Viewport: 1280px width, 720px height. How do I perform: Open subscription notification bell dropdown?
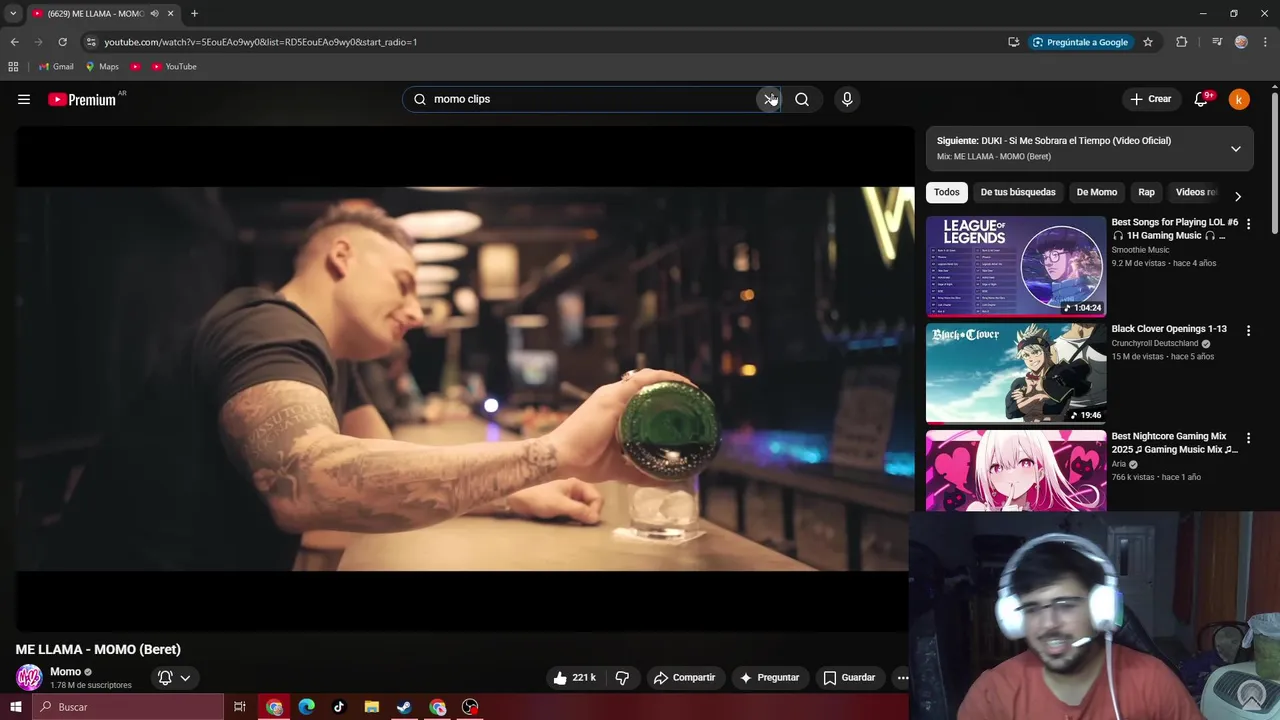[x=174, y=677]
